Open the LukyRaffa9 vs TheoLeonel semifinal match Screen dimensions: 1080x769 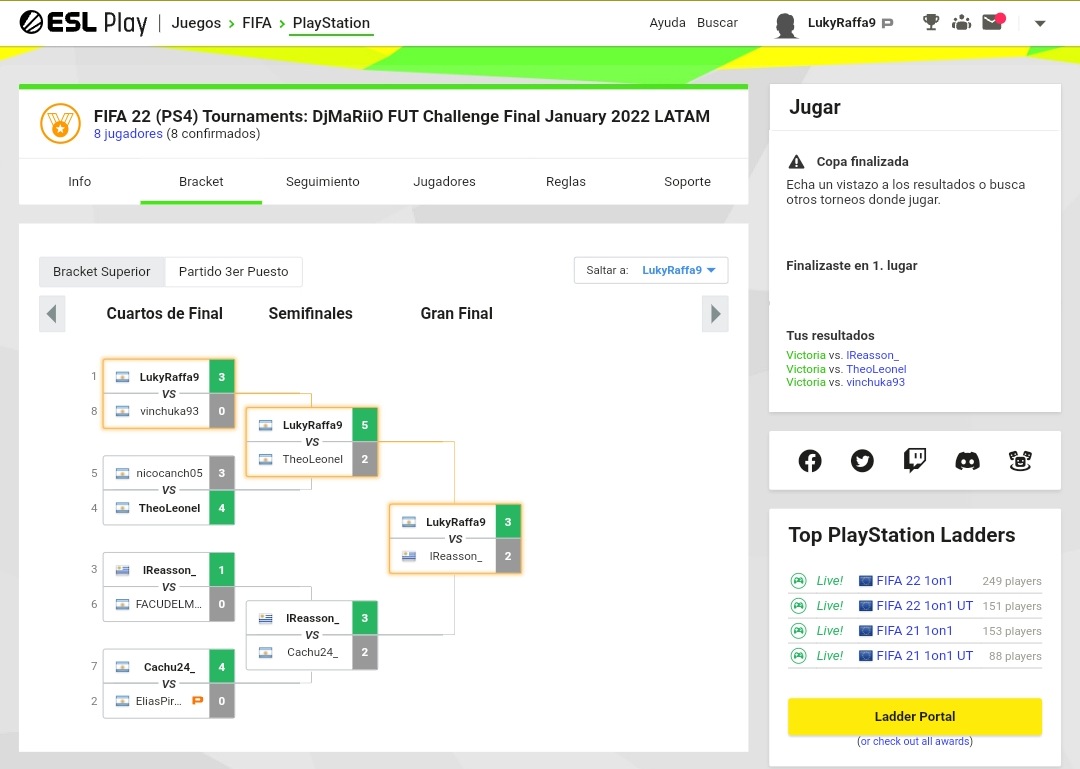click(x=312, y=442)
